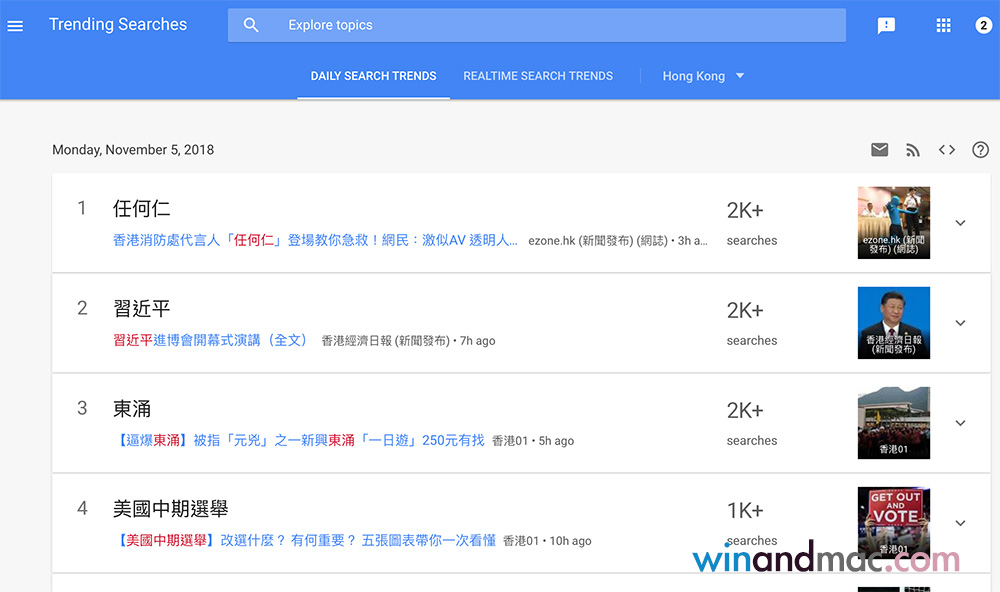Open the send feedback icon
Screen dimensions: 1000x592
886,26
